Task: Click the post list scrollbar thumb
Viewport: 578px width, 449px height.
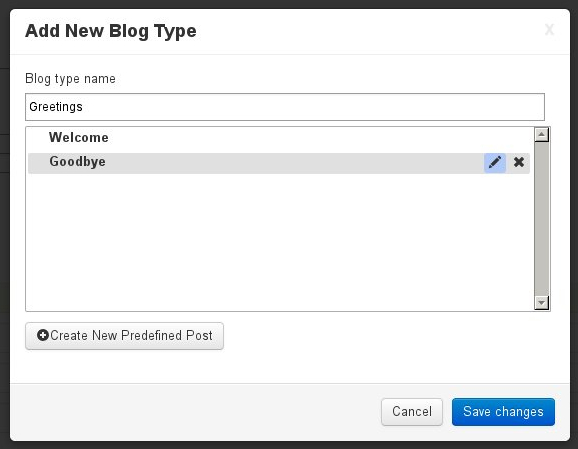Action: click(x=542, y=219)
